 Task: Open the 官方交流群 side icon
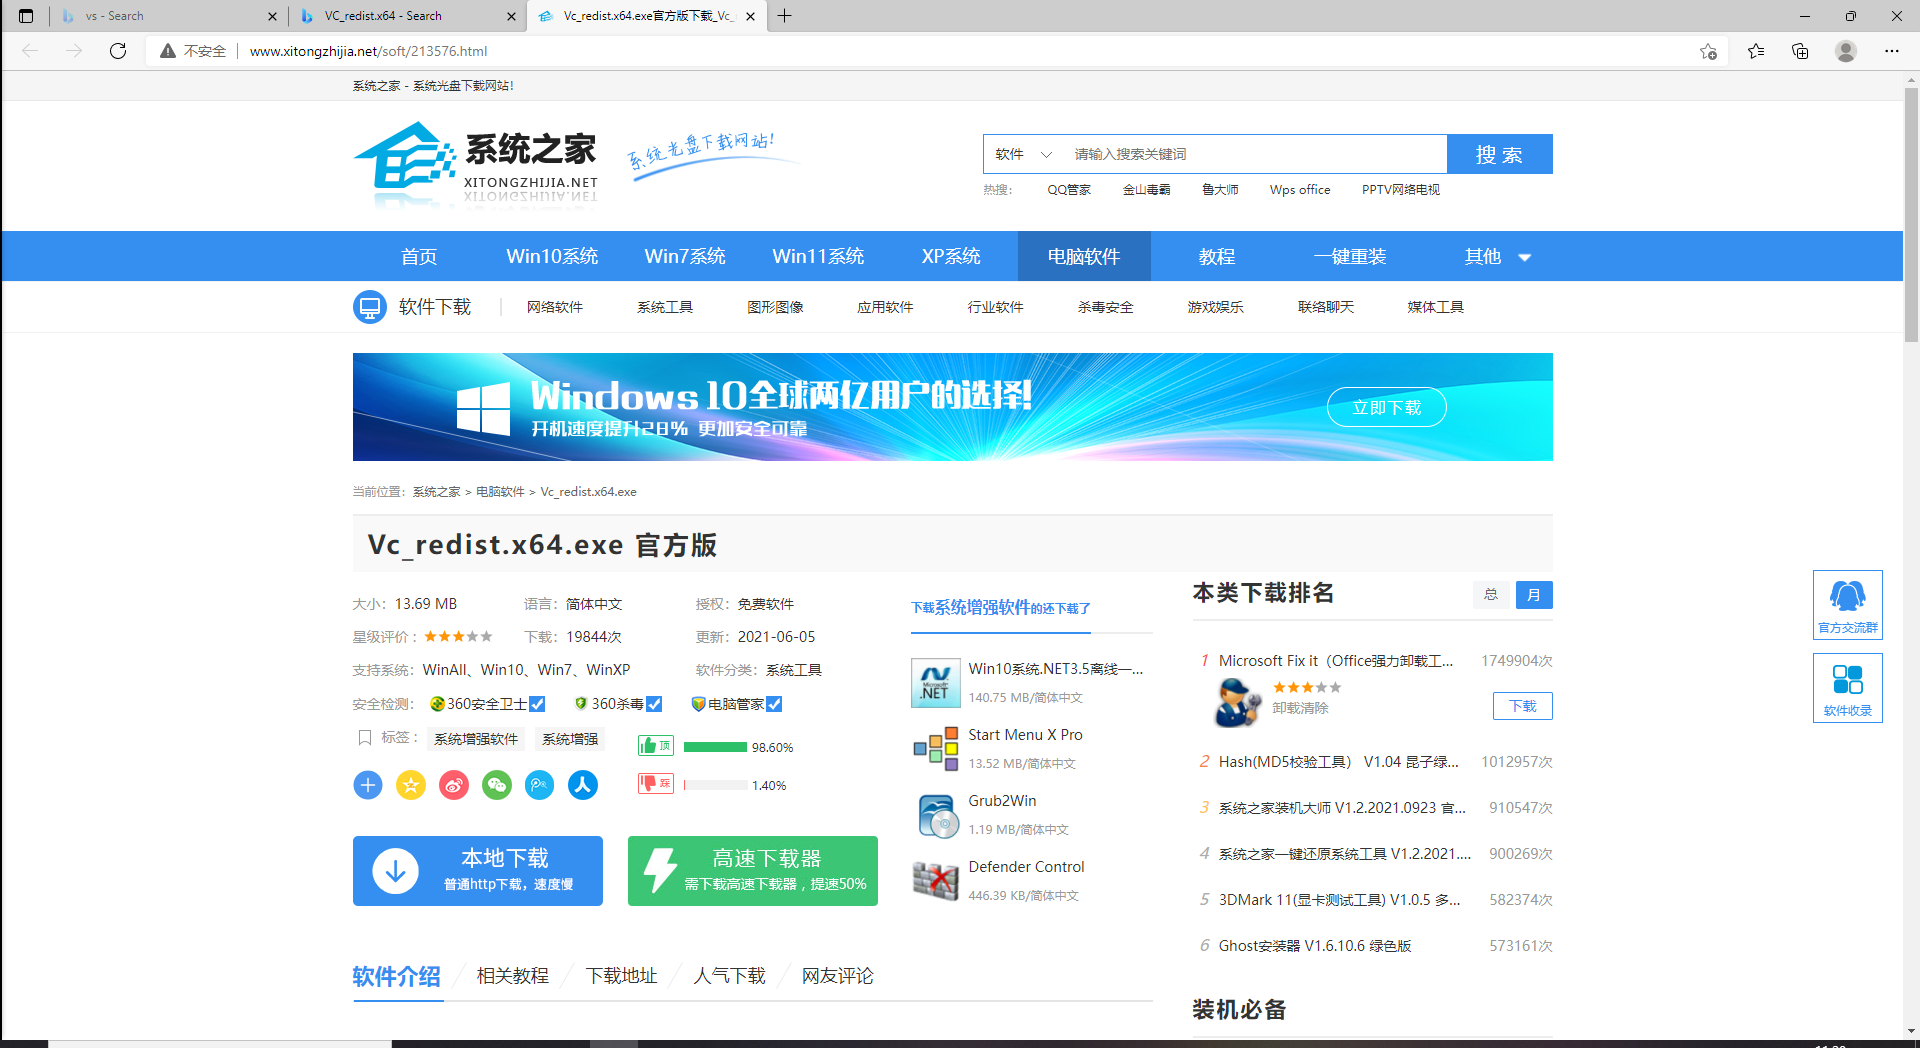click(1847, 604)
